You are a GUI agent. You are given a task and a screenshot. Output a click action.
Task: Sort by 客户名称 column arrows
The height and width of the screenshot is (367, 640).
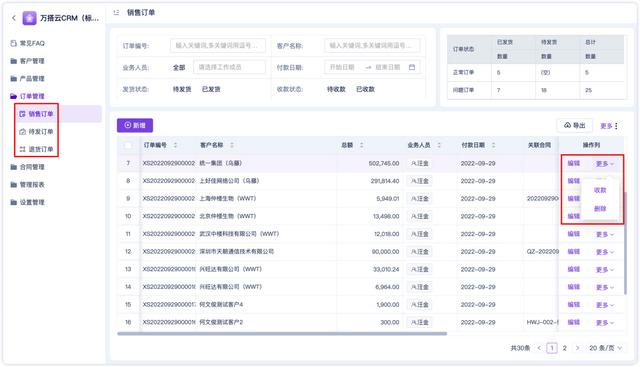232,145
